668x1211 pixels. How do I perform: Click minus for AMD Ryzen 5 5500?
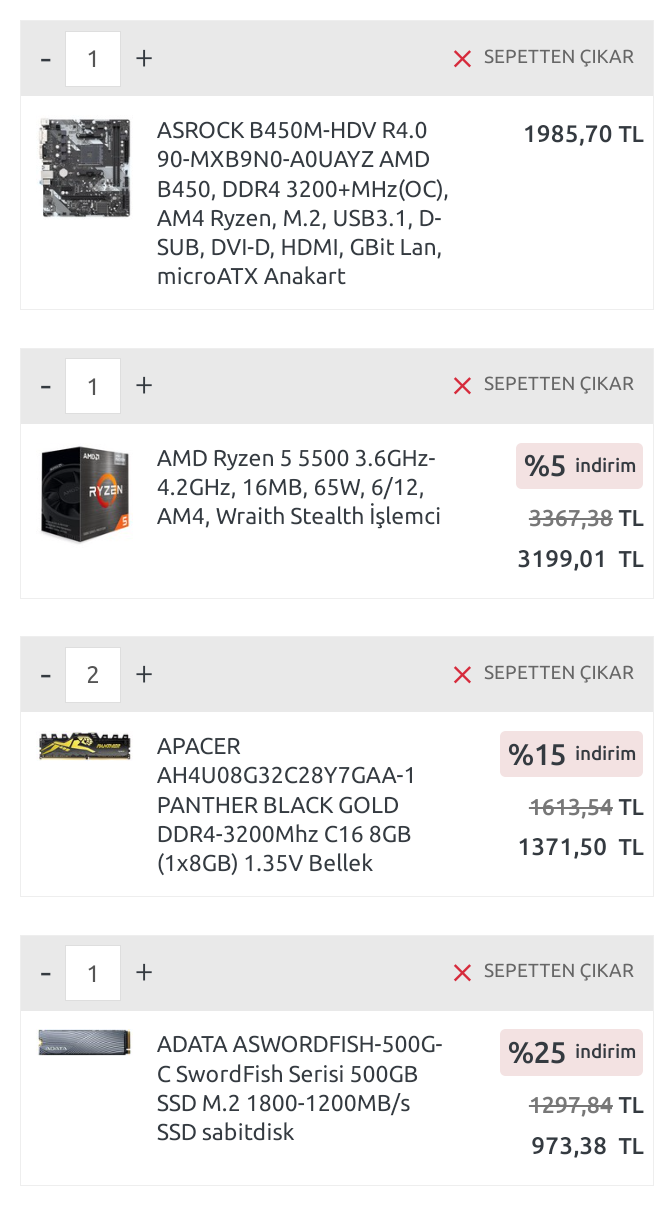click(45, 385)
